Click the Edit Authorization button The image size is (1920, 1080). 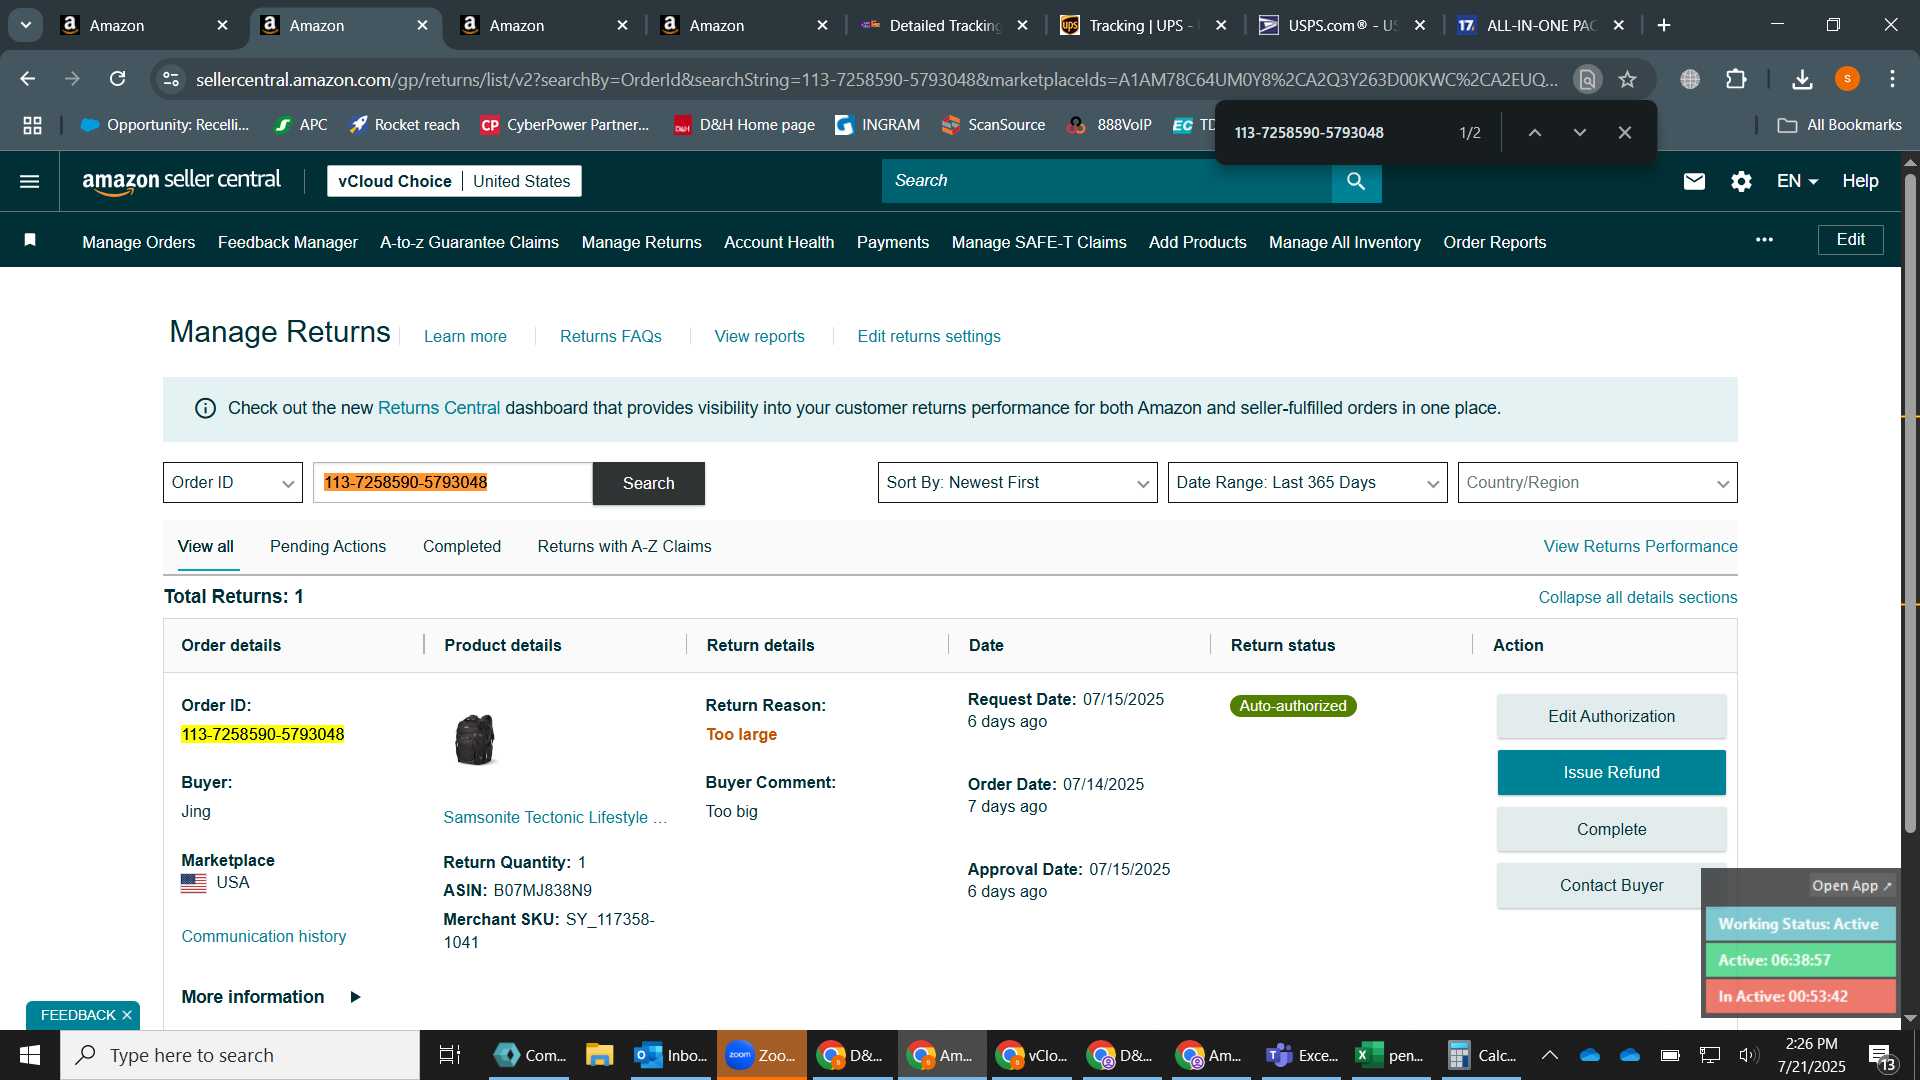(1611, 716)
